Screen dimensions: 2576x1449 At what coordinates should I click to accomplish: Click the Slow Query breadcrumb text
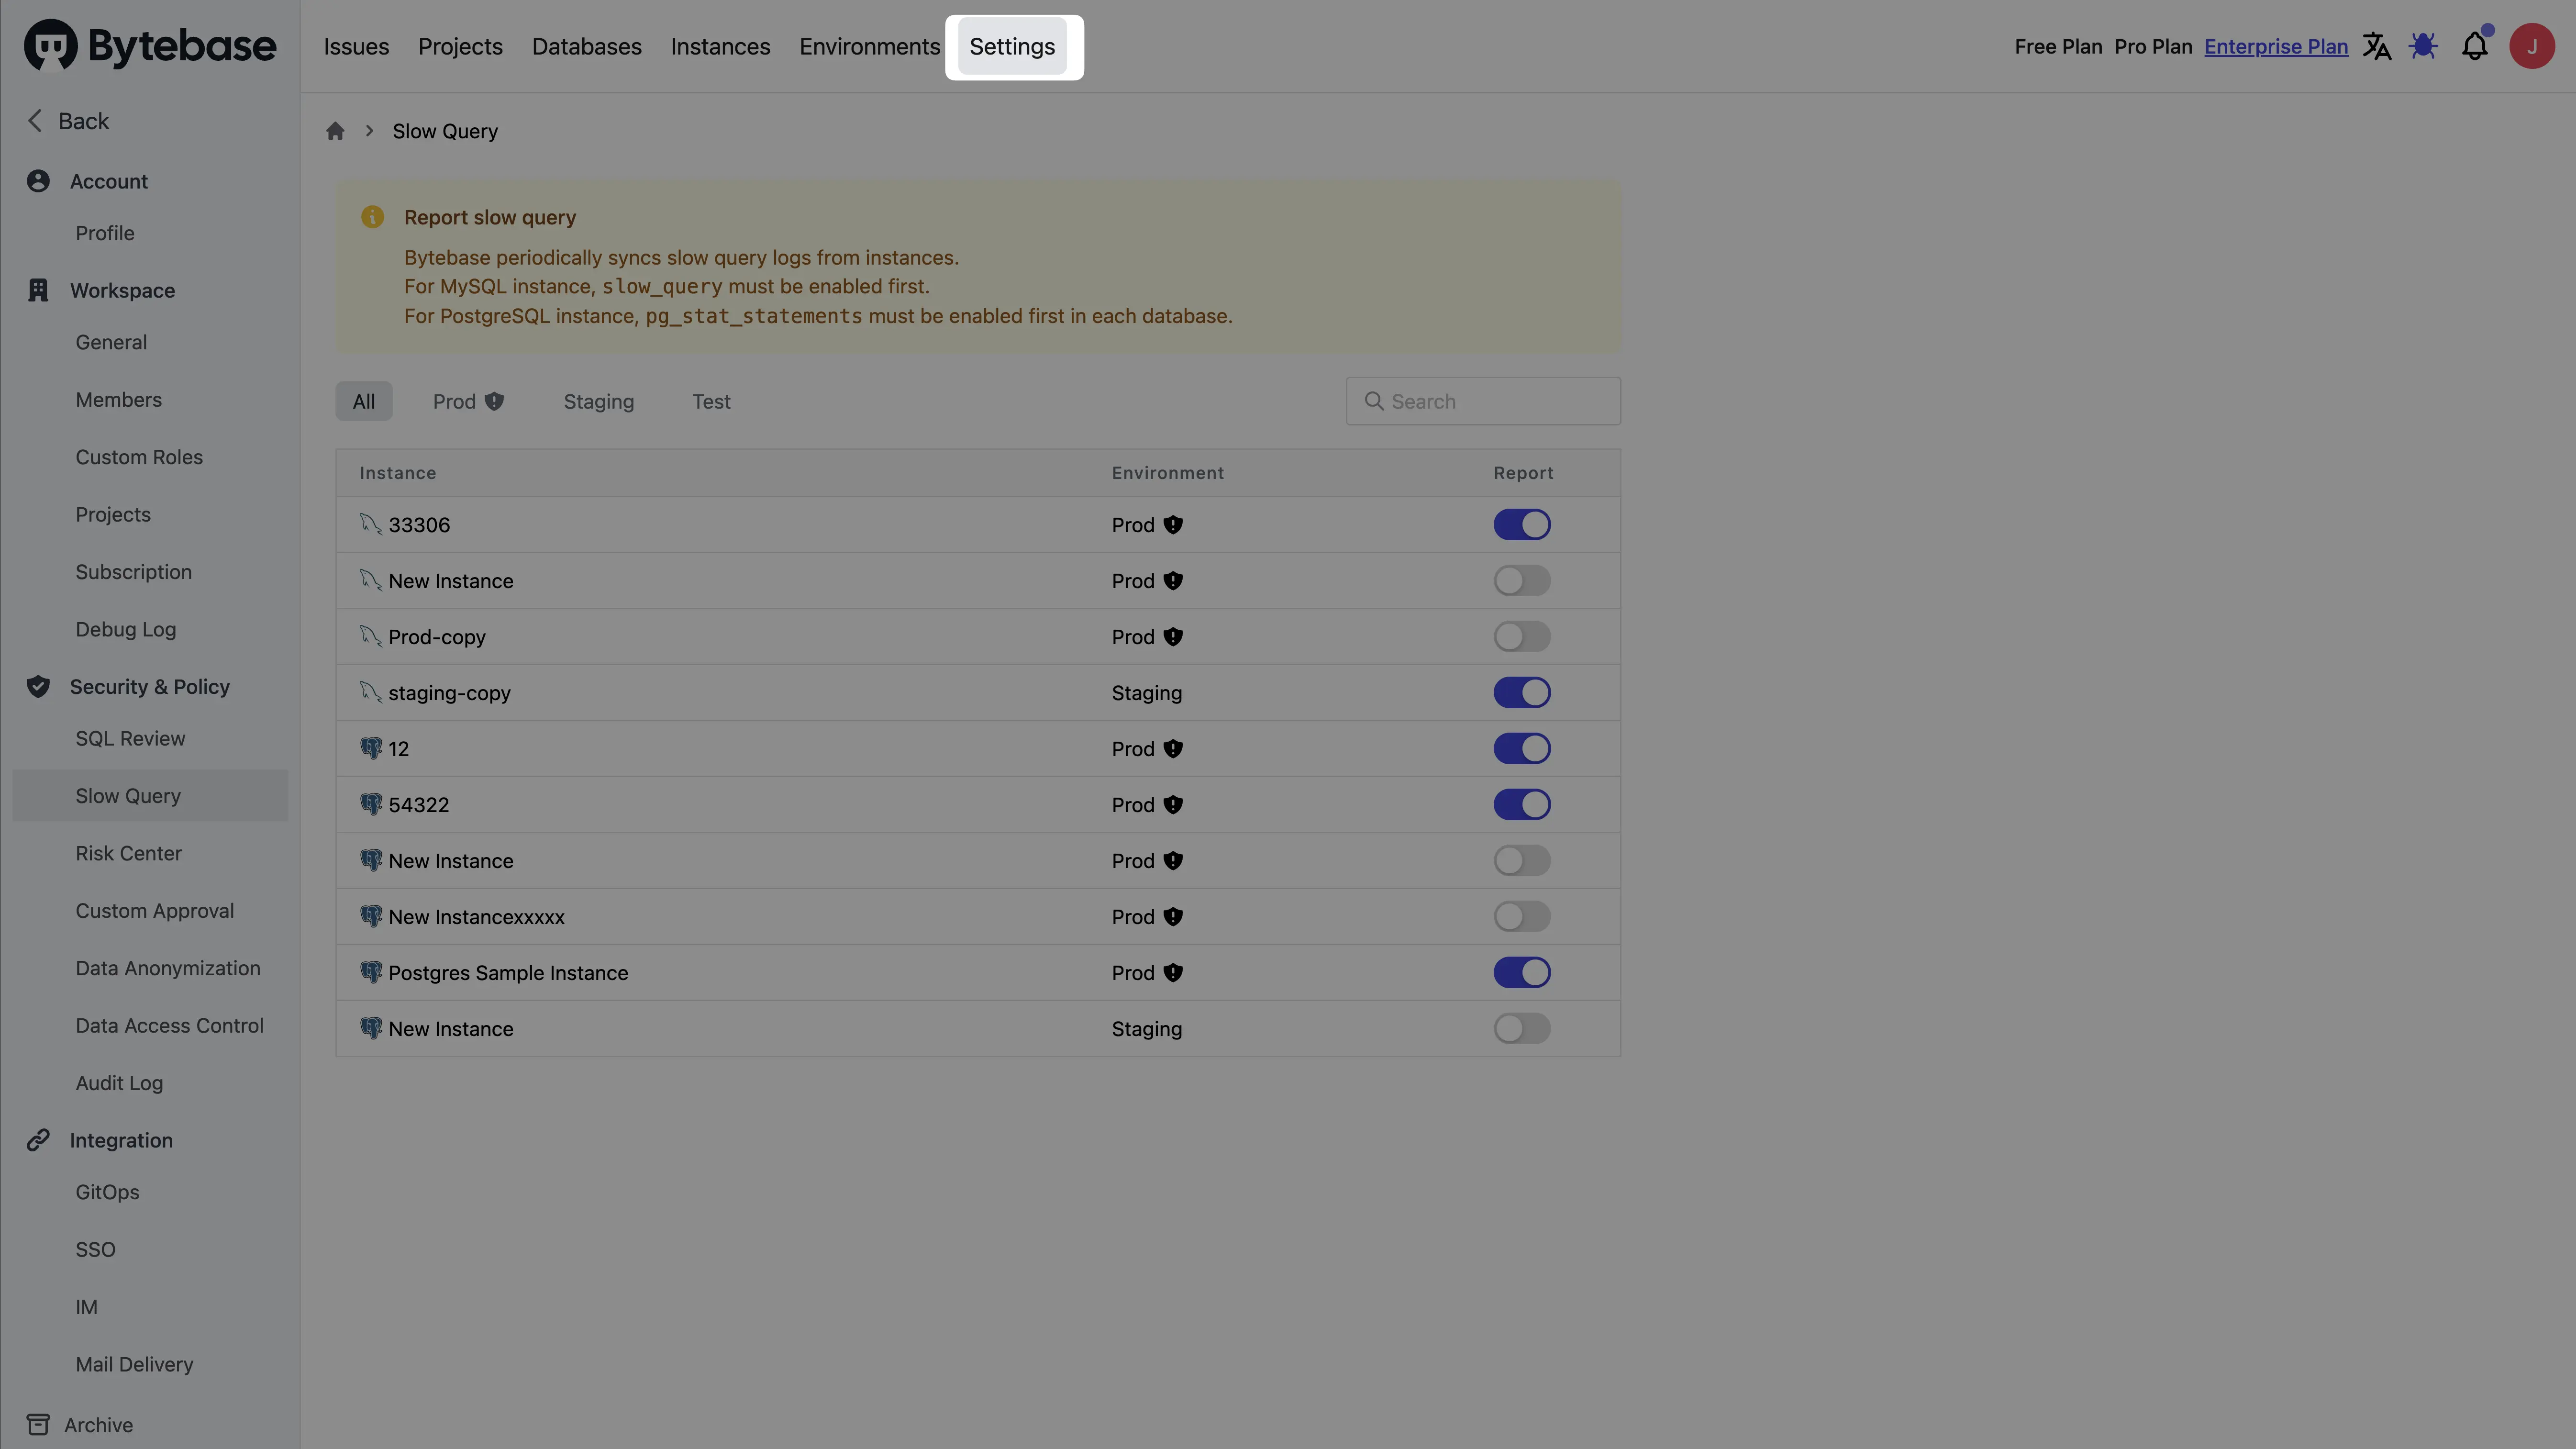[445, 131]
